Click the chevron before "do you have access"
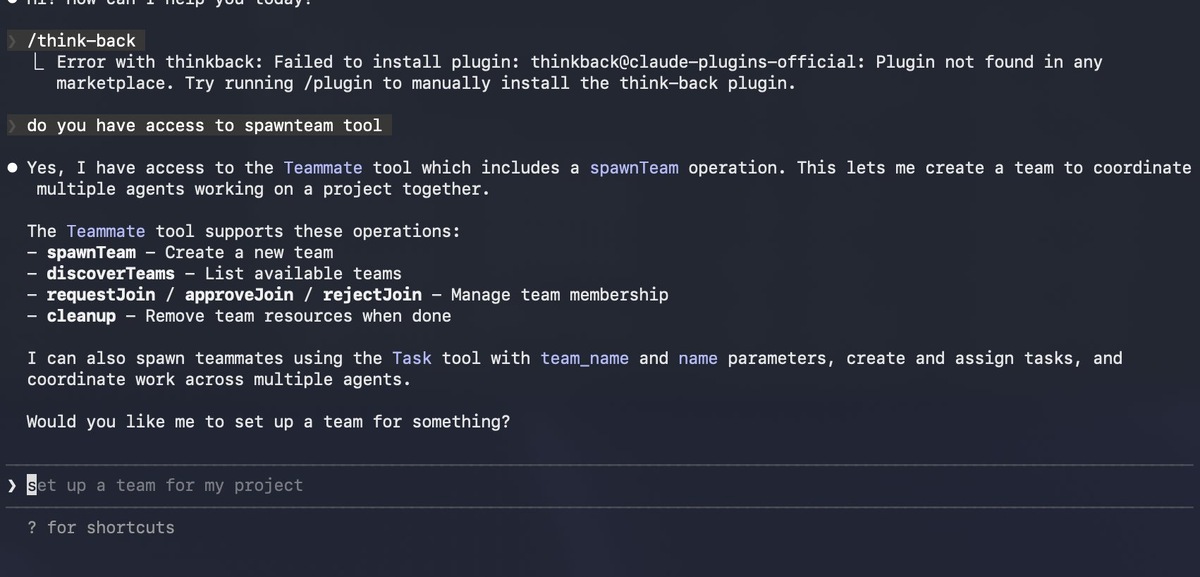Viewport: 1200px width, 577px height. tap(11, 126)
